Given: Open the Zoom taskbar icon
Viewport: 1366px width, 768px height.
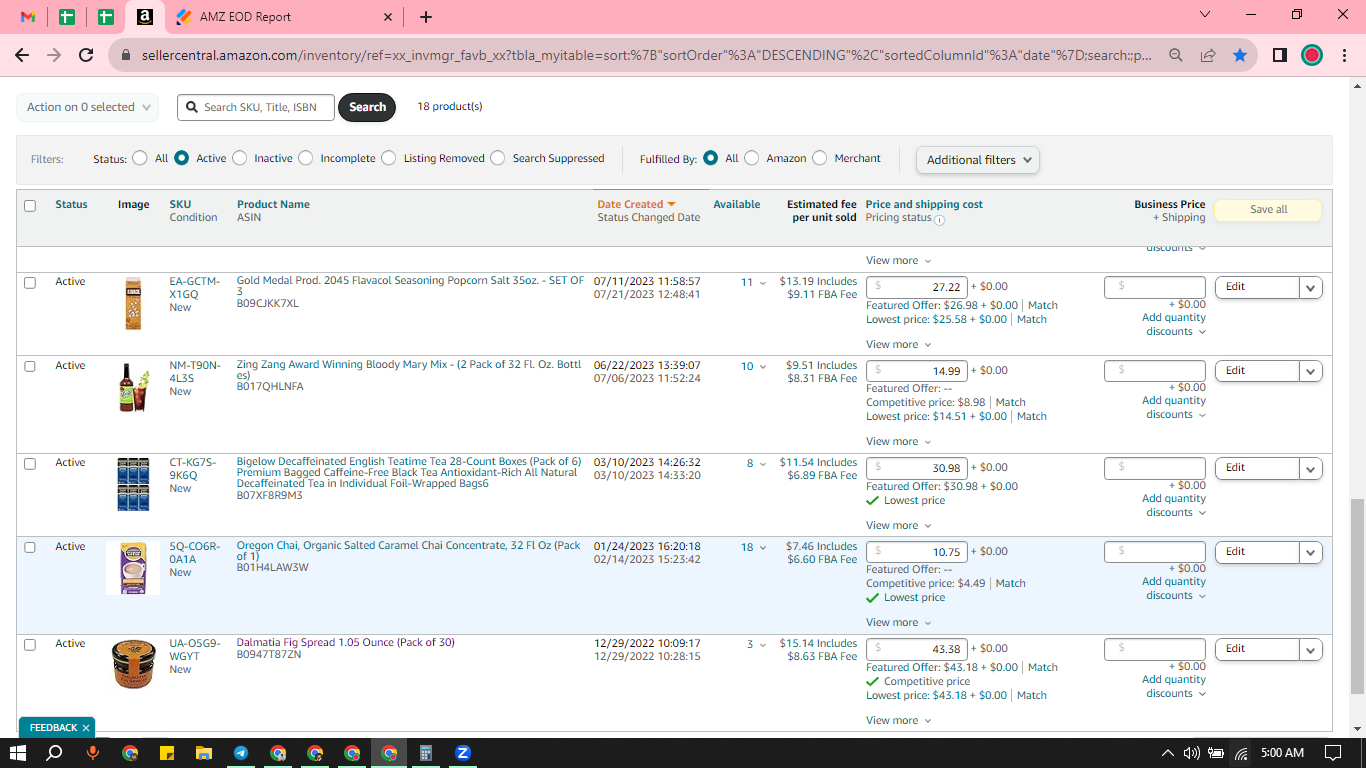Looking at the screenshot, I should (463, 753).
